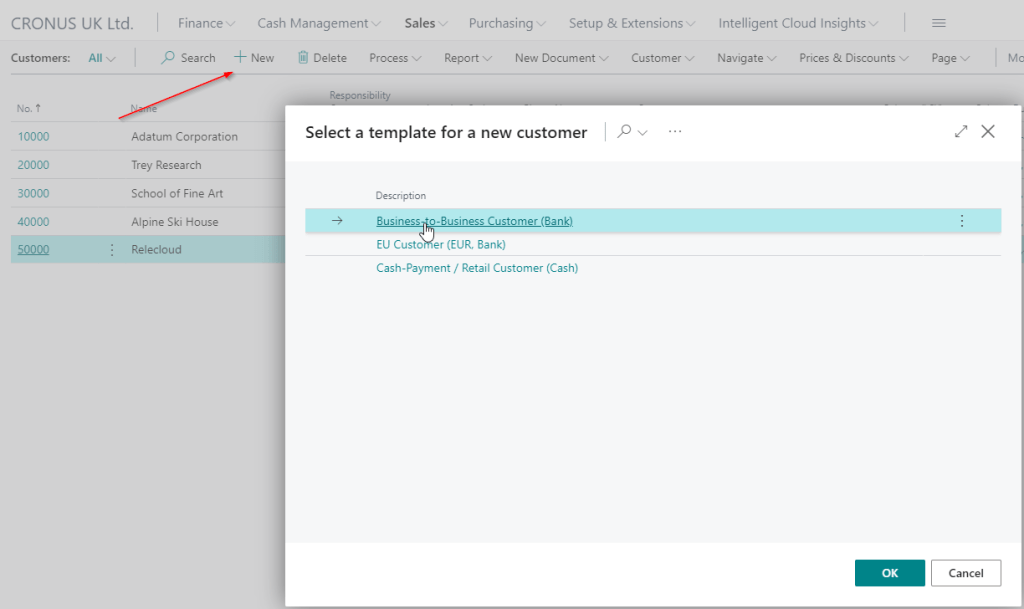Viewport: 1024px width, 609px height.
Task: Show the row menu for Relecloud
Action: (112, 250)
